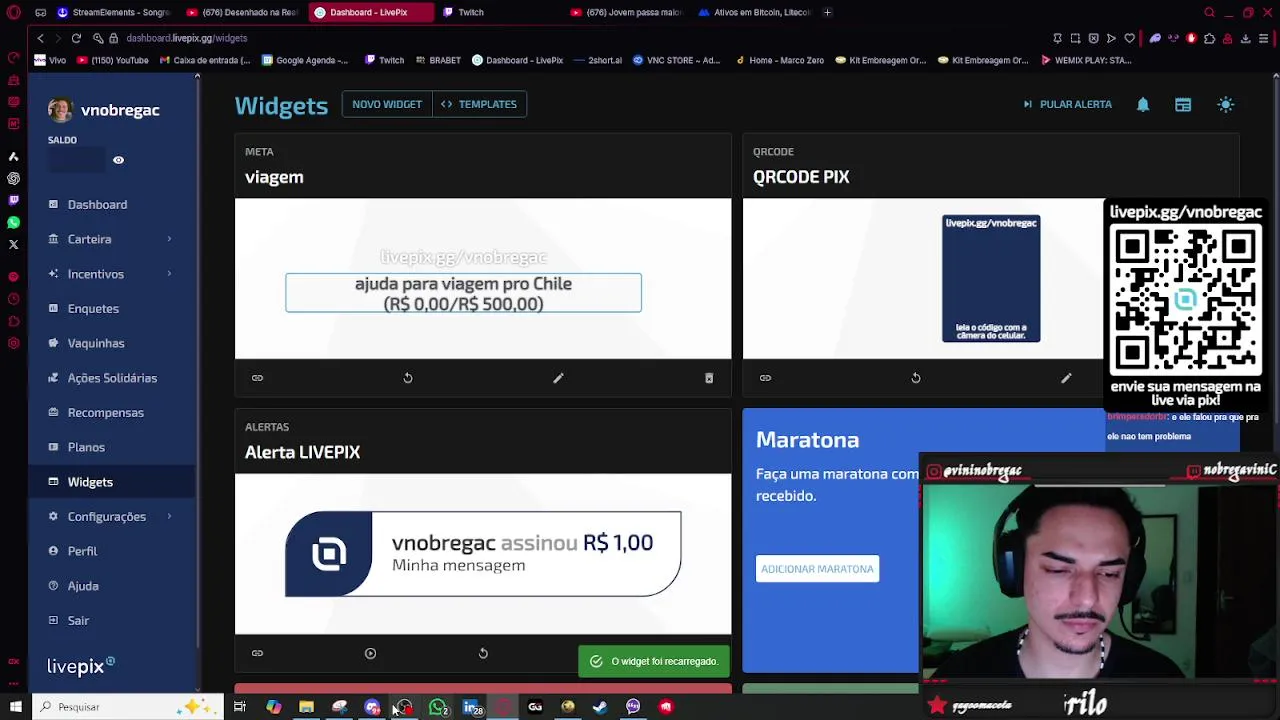Open Windows Start menu

(x=15, y=707)
